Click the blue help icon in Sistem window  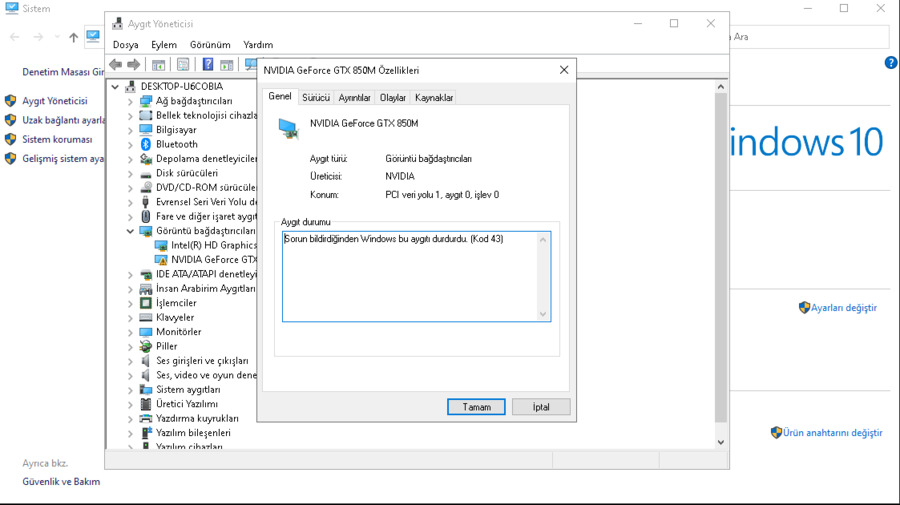pyautogui.click(x=891, y=63)
